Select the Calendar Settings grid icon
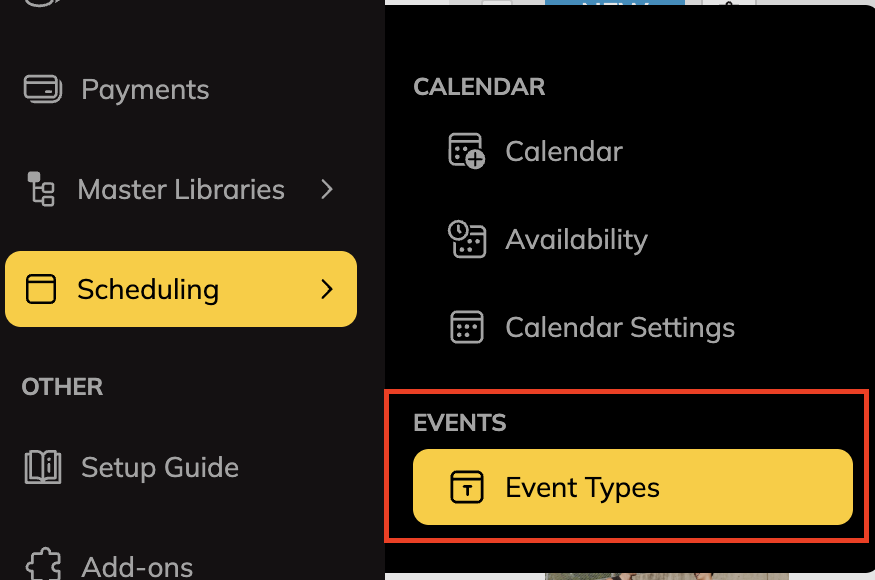This screenshot has width=875, height=580. (x=467, y=327)
